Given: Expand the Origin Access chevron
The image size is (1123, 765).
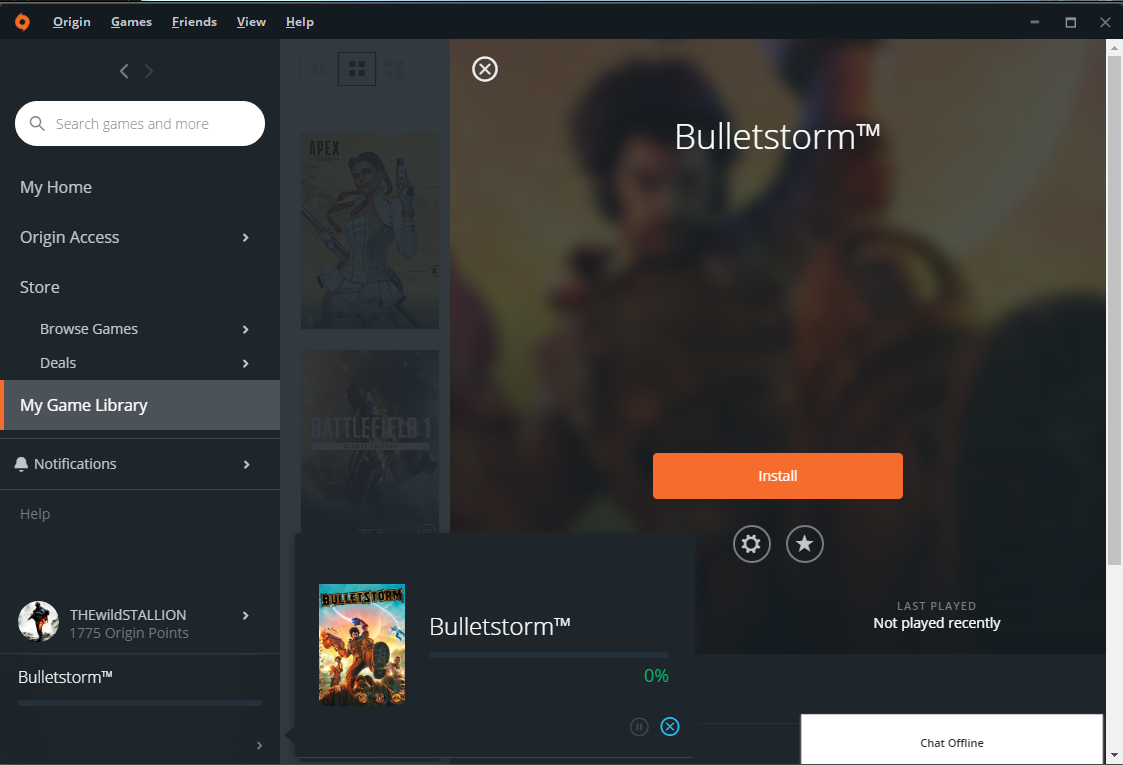Looking at the screenshot, I should (246, 237).
